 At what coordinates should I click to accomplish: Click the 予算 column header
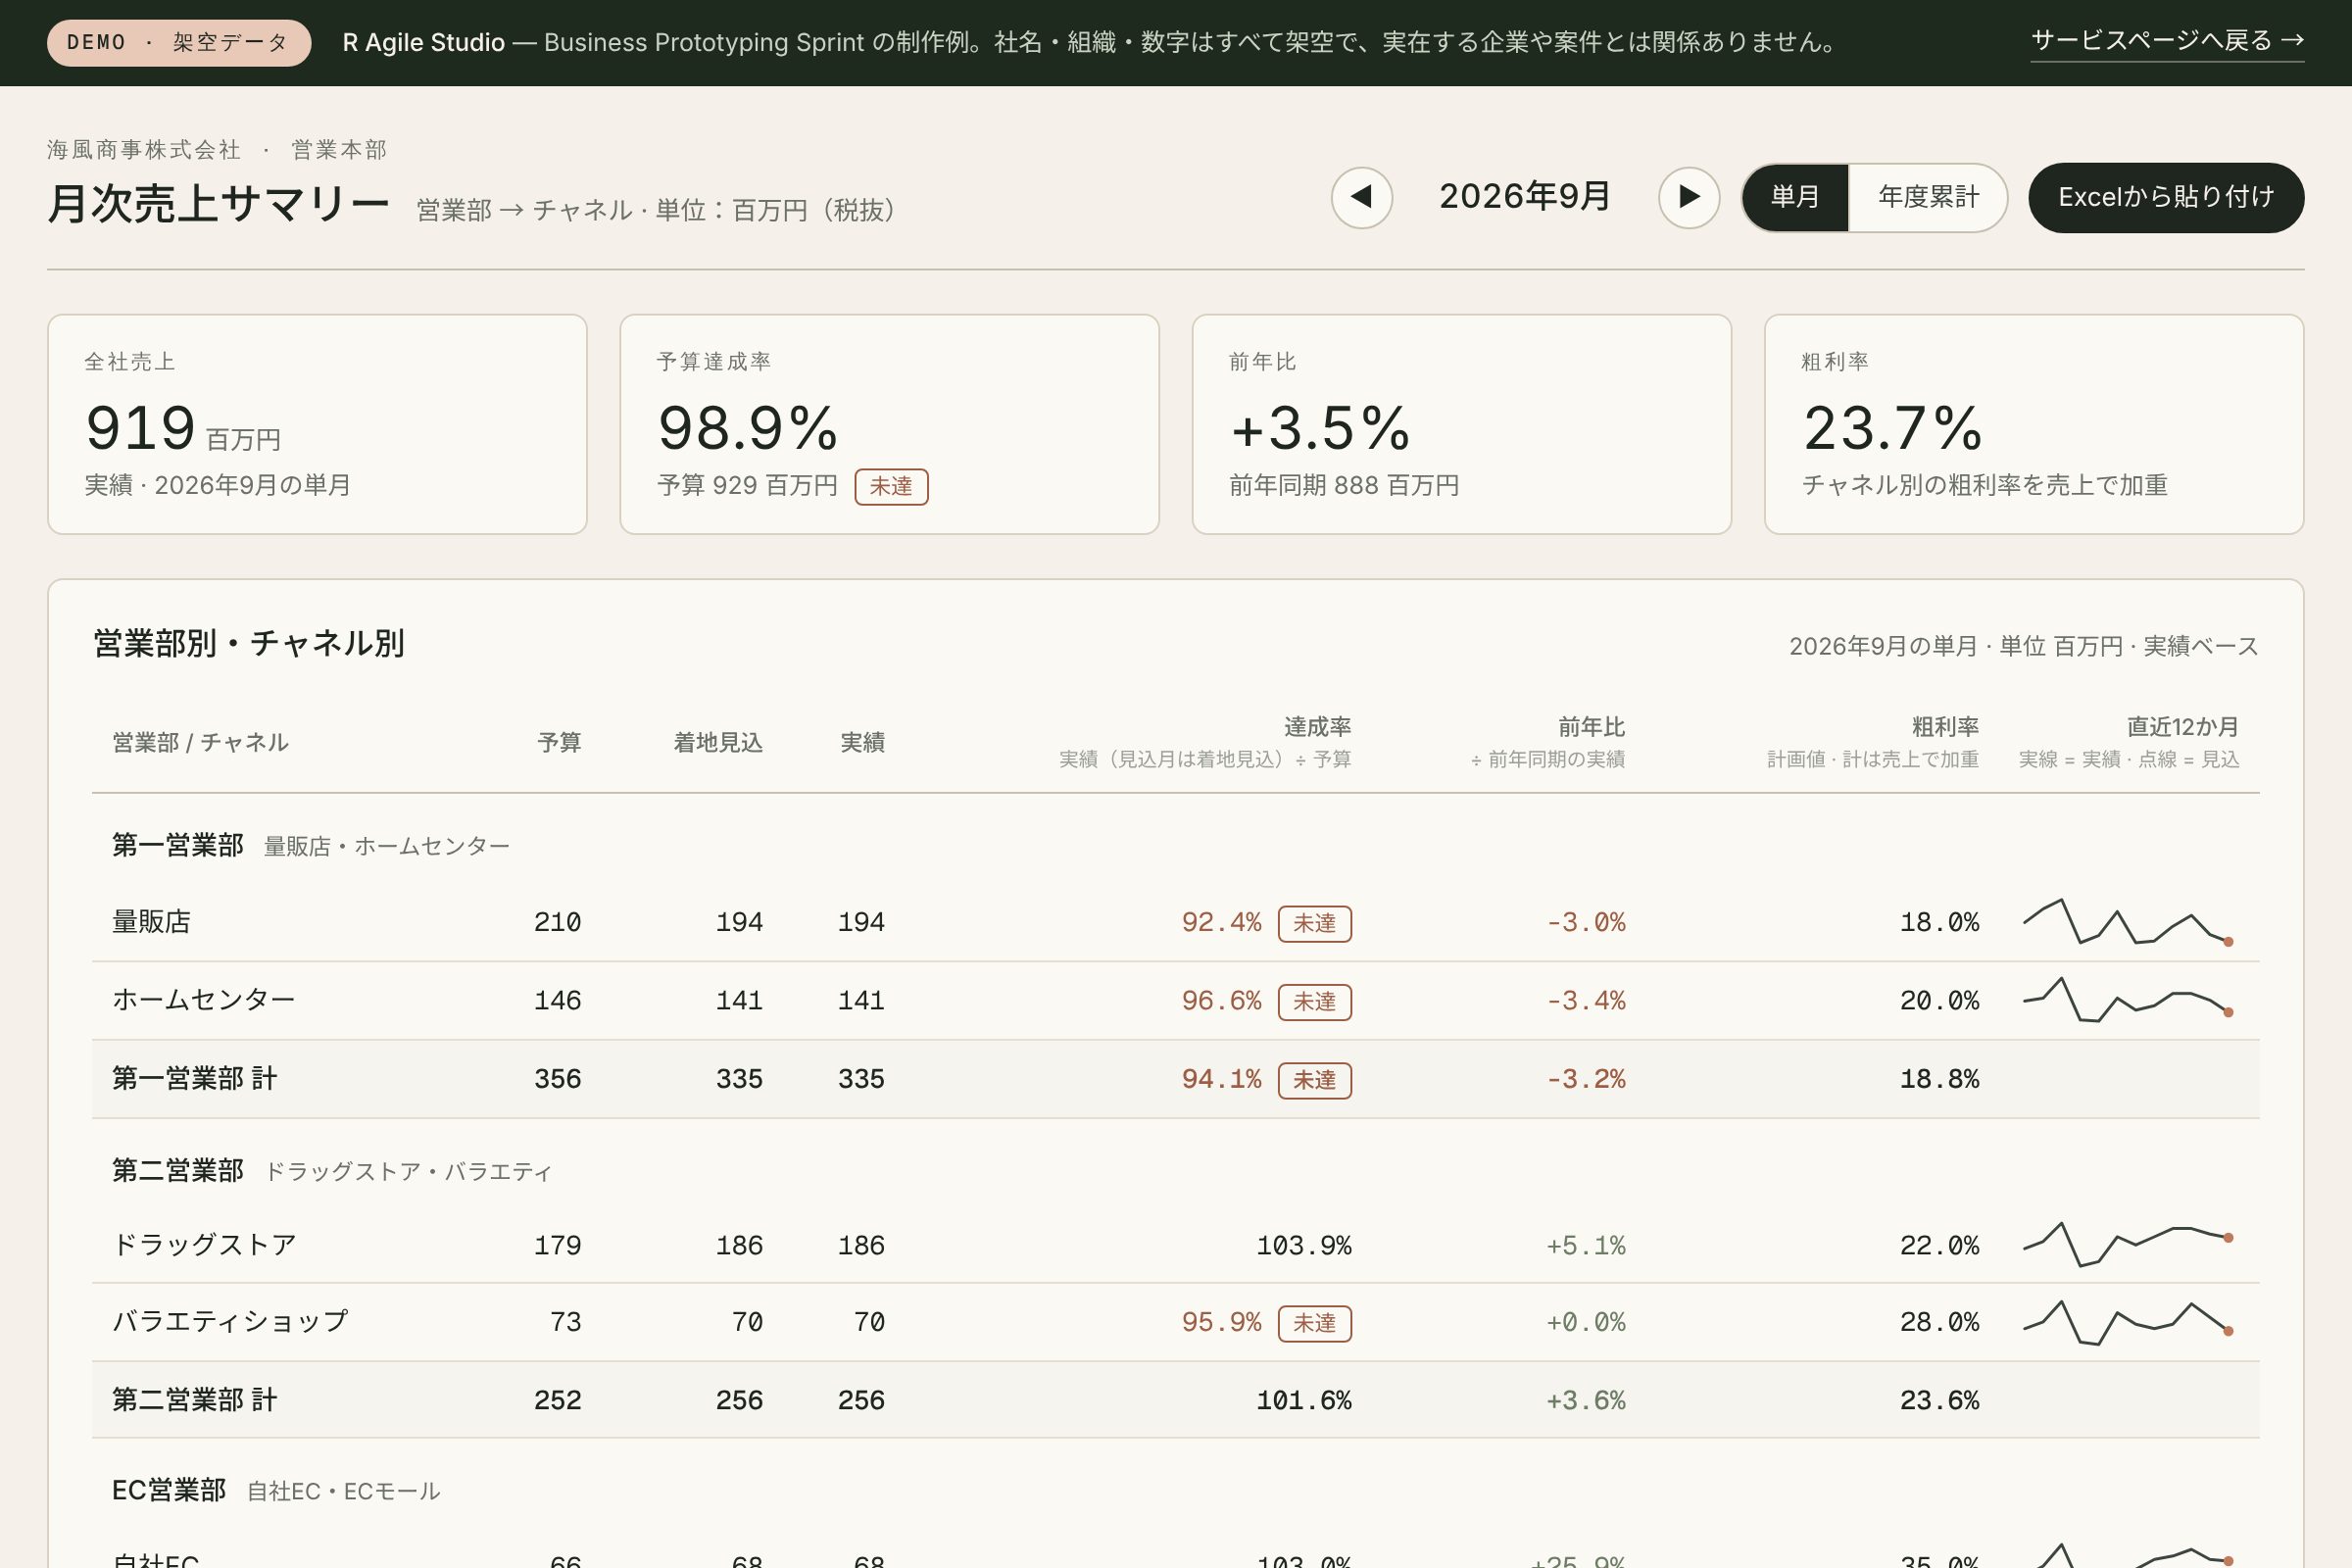coord(559,742)
